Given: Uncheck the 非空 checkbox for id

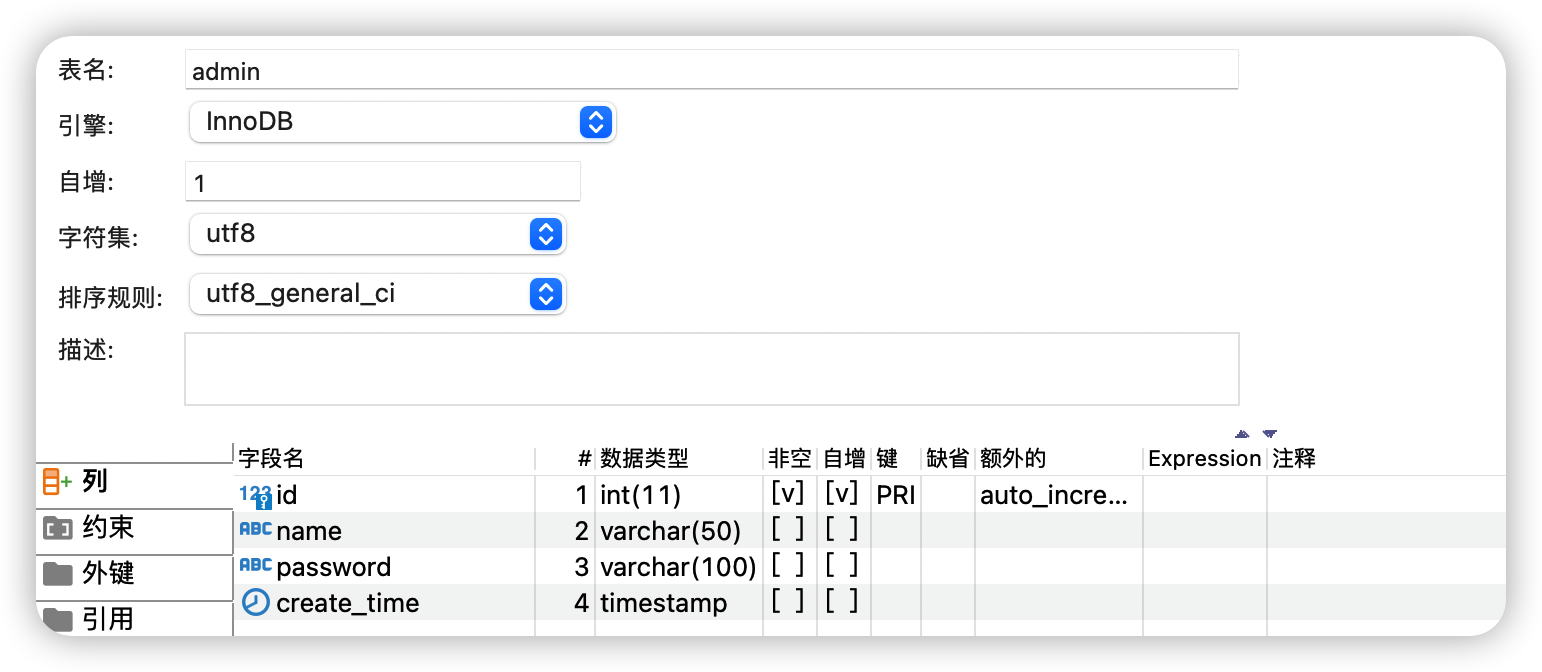Looking at the screenshot, I should 790,493.
